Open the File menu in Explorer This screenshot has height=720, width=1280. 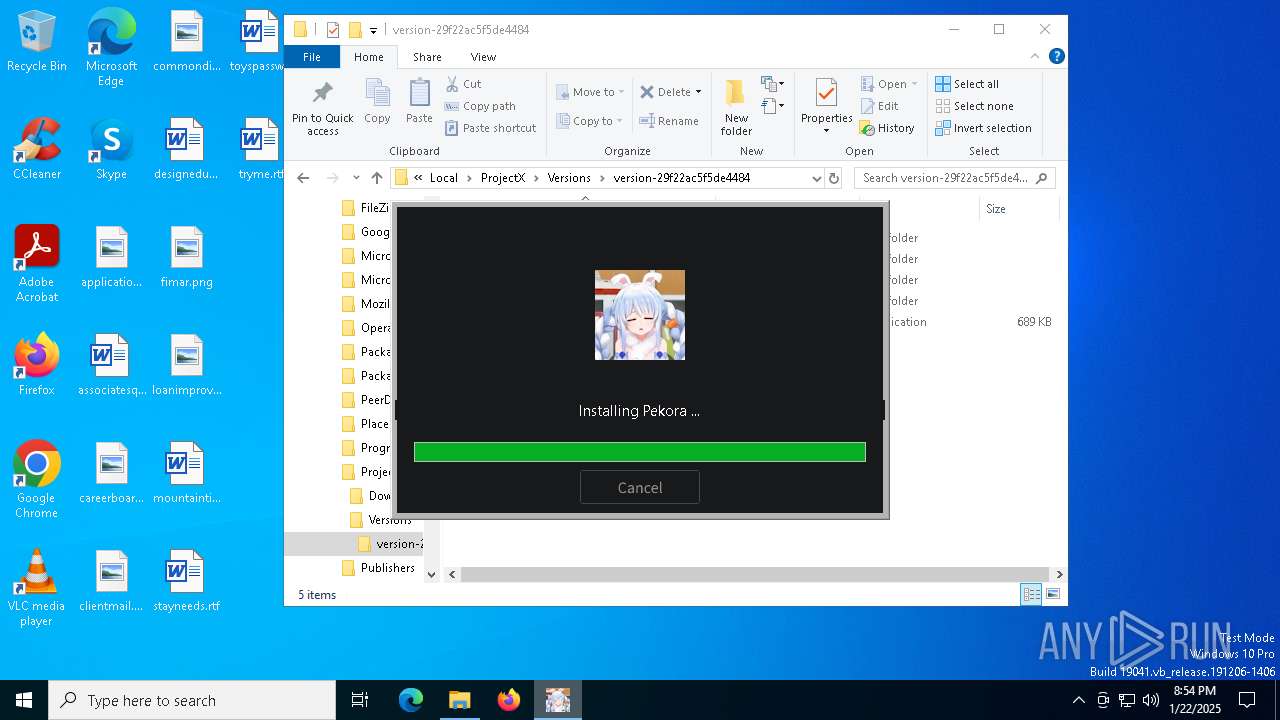312,57
